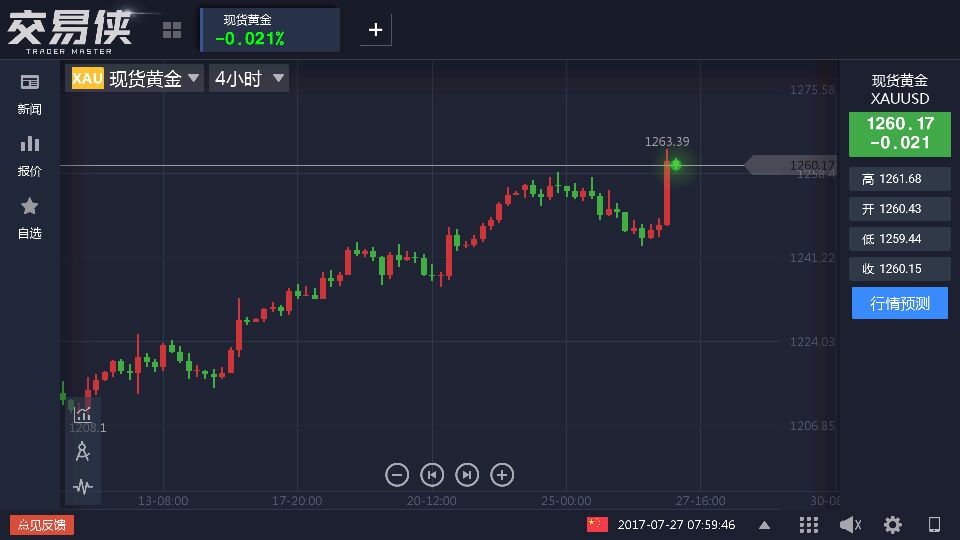960x540 pixels.
Task: Open the dotted grid icon in bottom bar
Action: [x=809, y=525]
